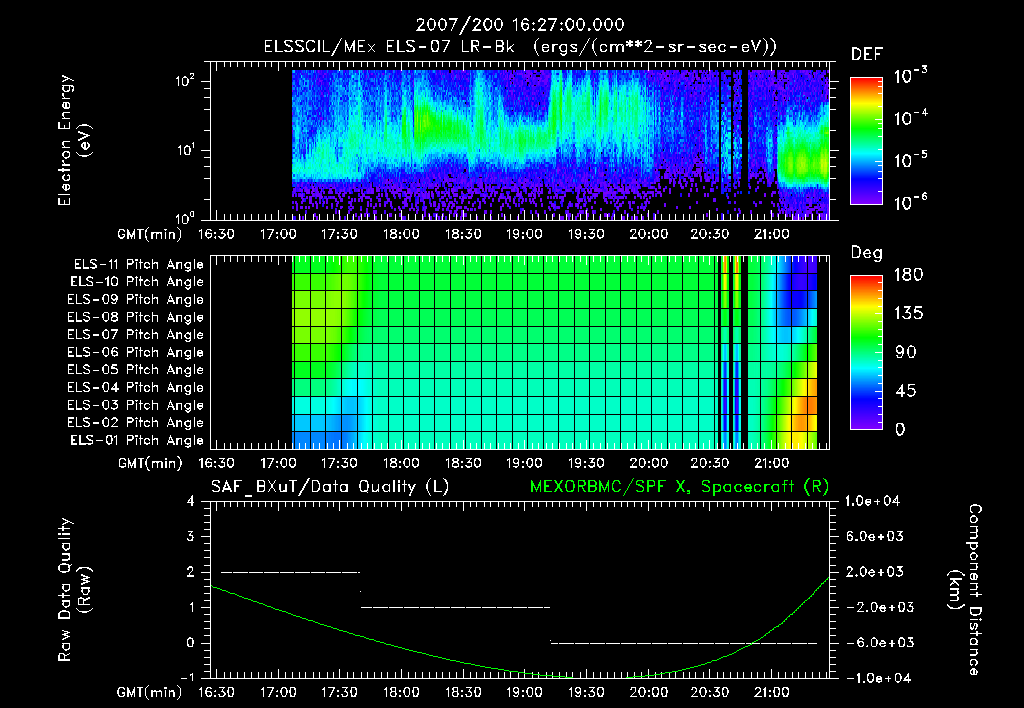
Task: Click the ELS-04 Pitch Angle row label
Action: pos(135,387)
